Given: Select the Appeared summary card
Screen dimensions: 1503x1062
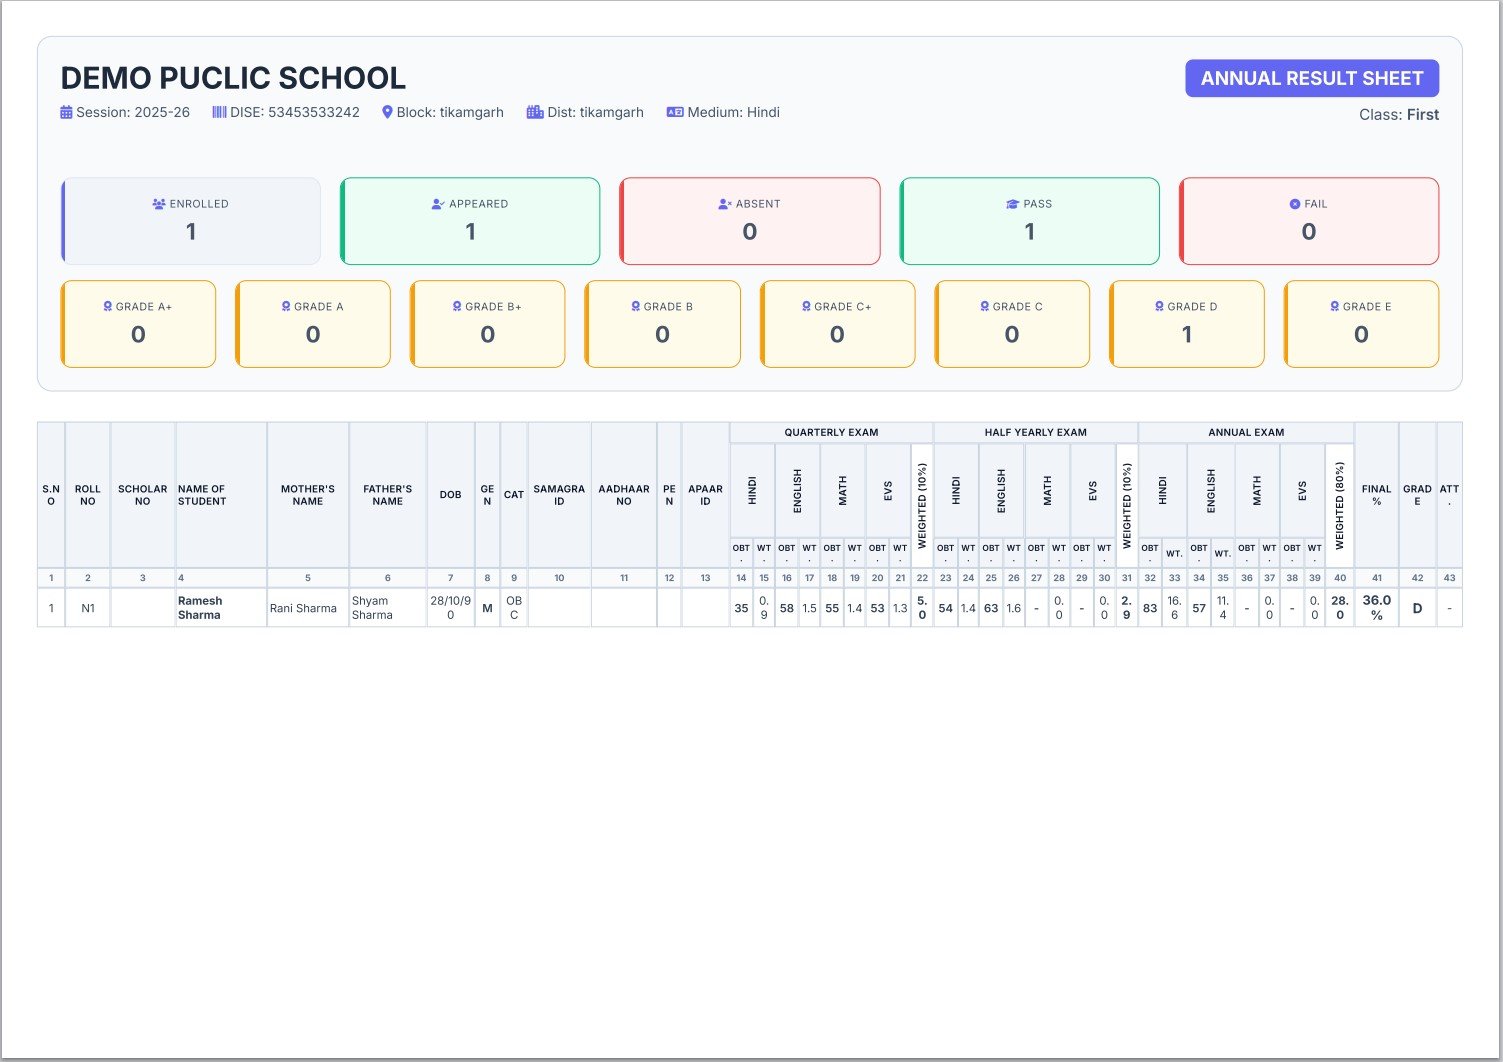Looking at the screenshot, I should pyautogui.click(x=470, y=221).
